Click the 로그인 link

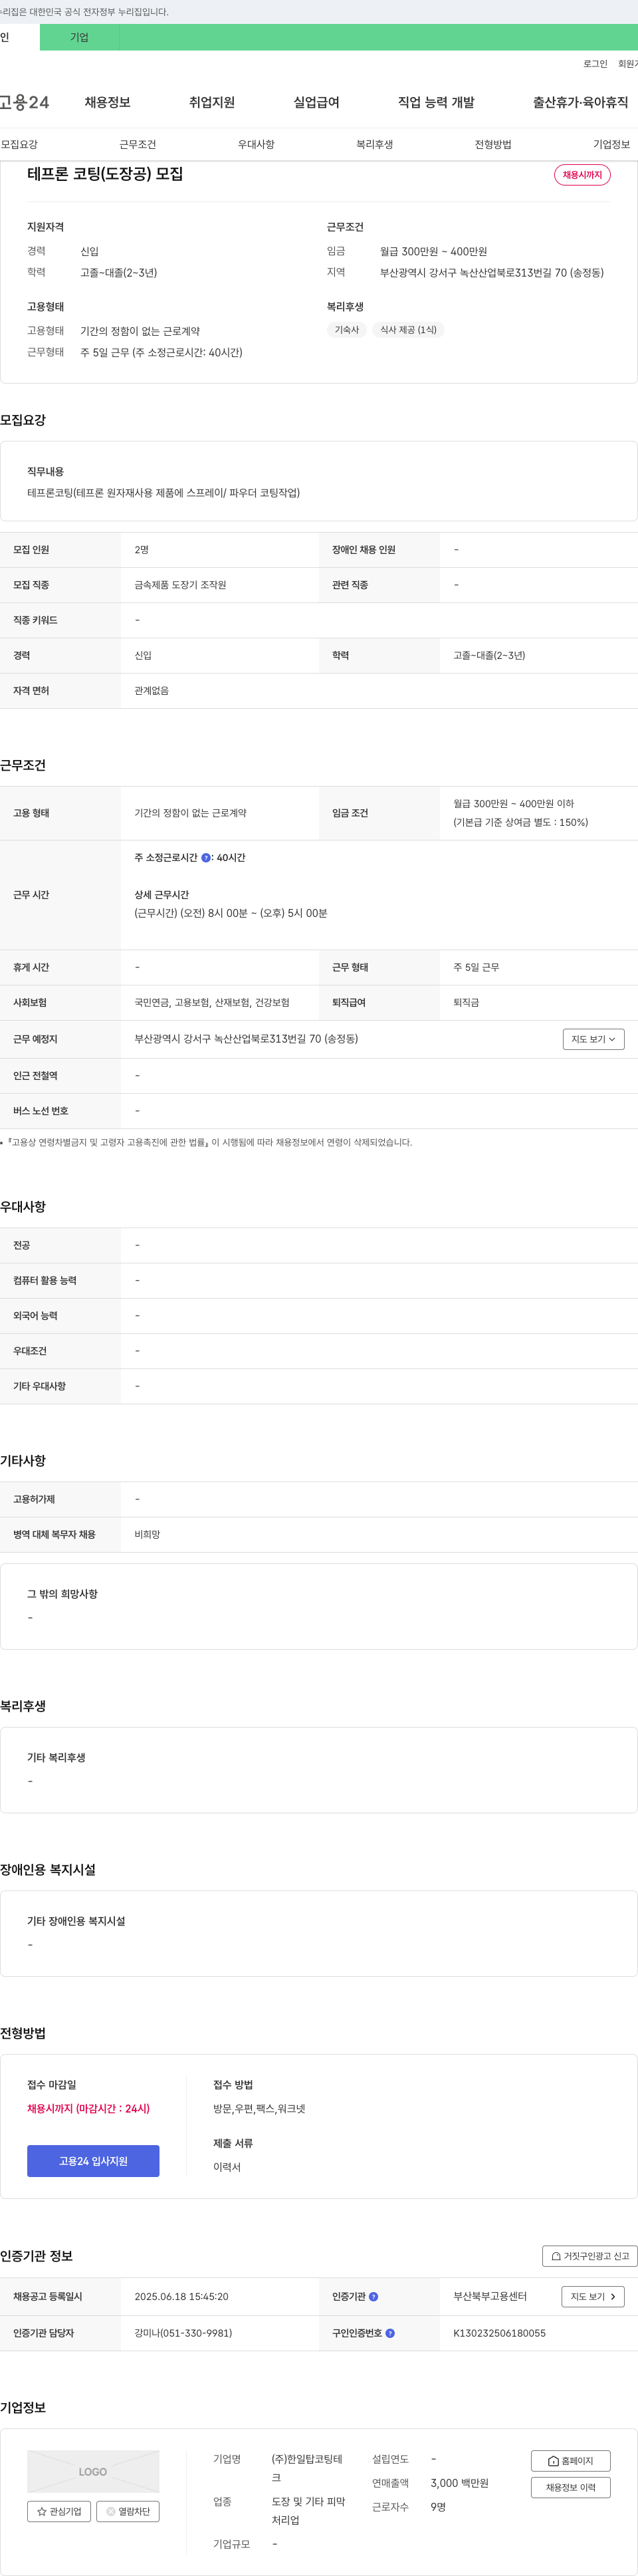point(595,64)
